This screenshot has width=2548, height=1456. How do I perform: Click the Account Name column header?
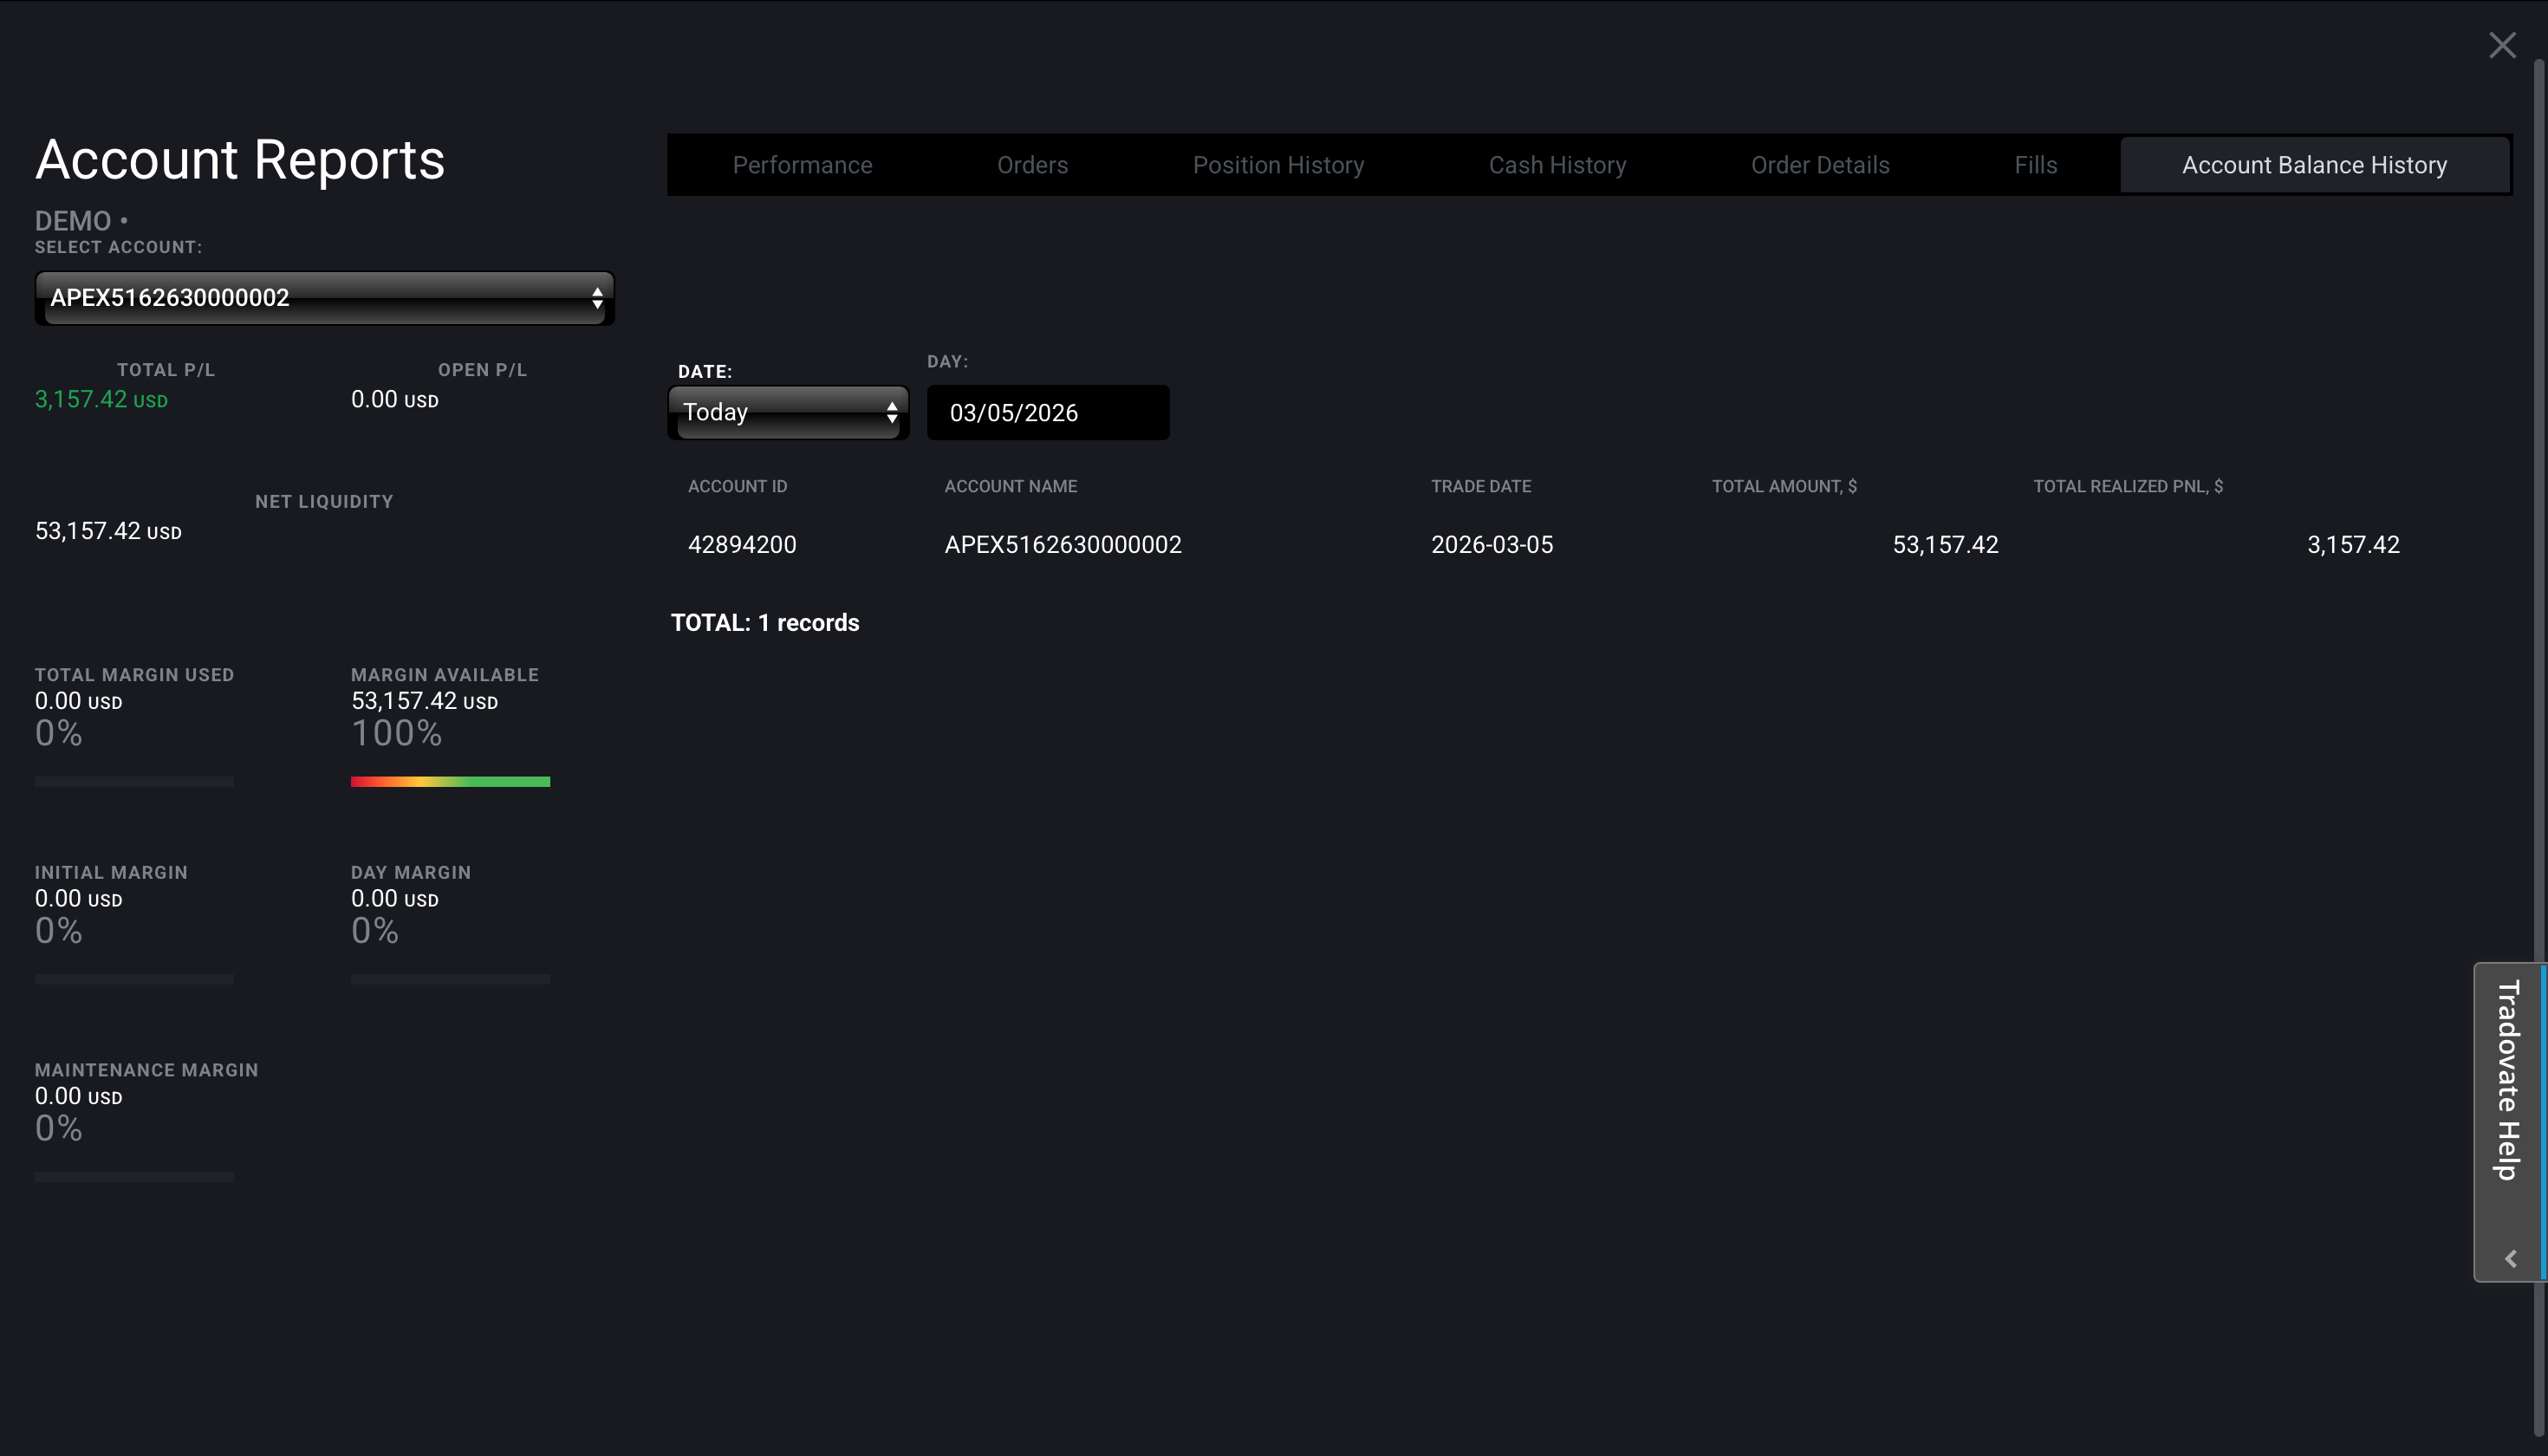point(1010,486)
